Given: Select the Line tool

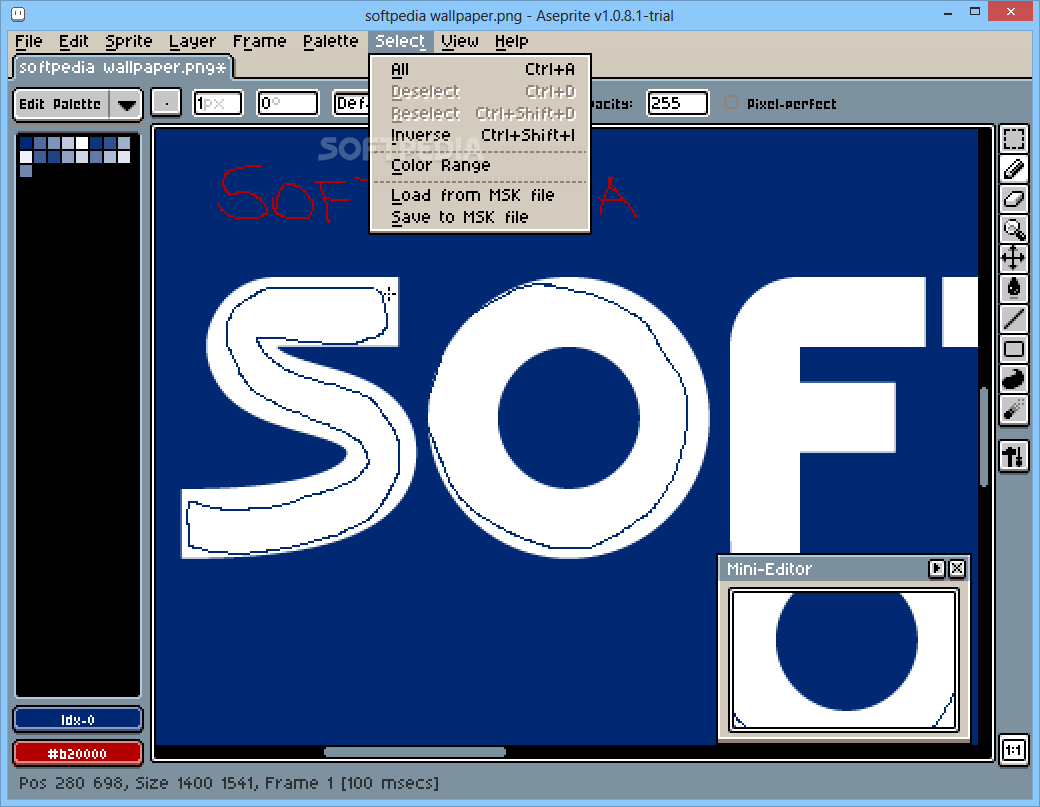Looking at the screenshot, I should point(1013,318).
